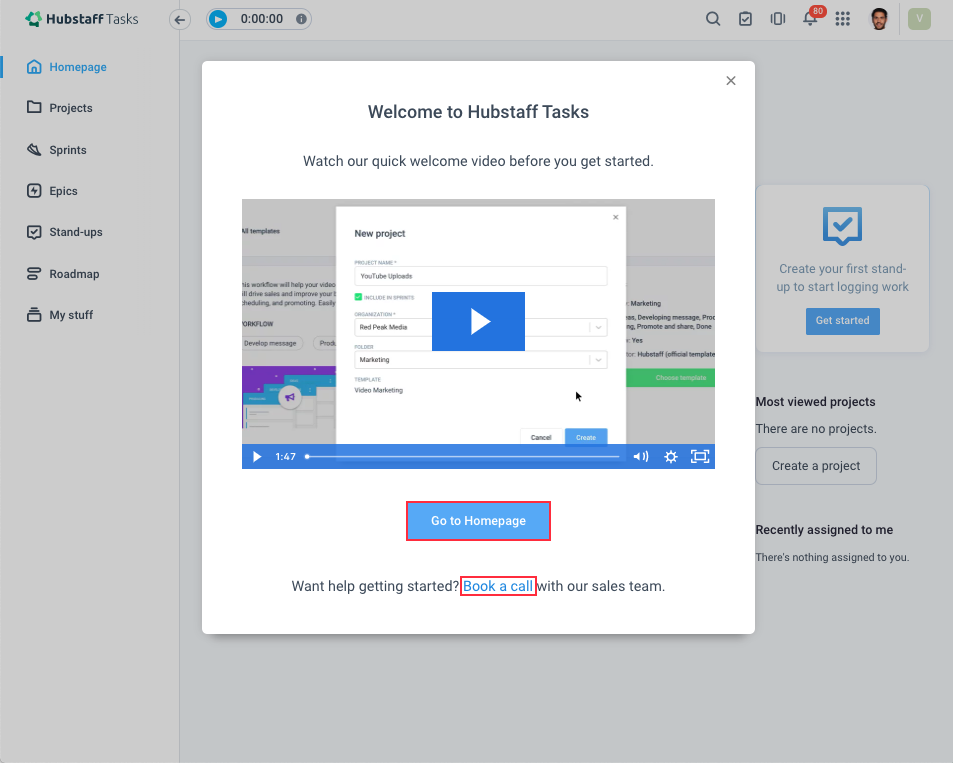Close the welcome dialog

tap(731, 81)
